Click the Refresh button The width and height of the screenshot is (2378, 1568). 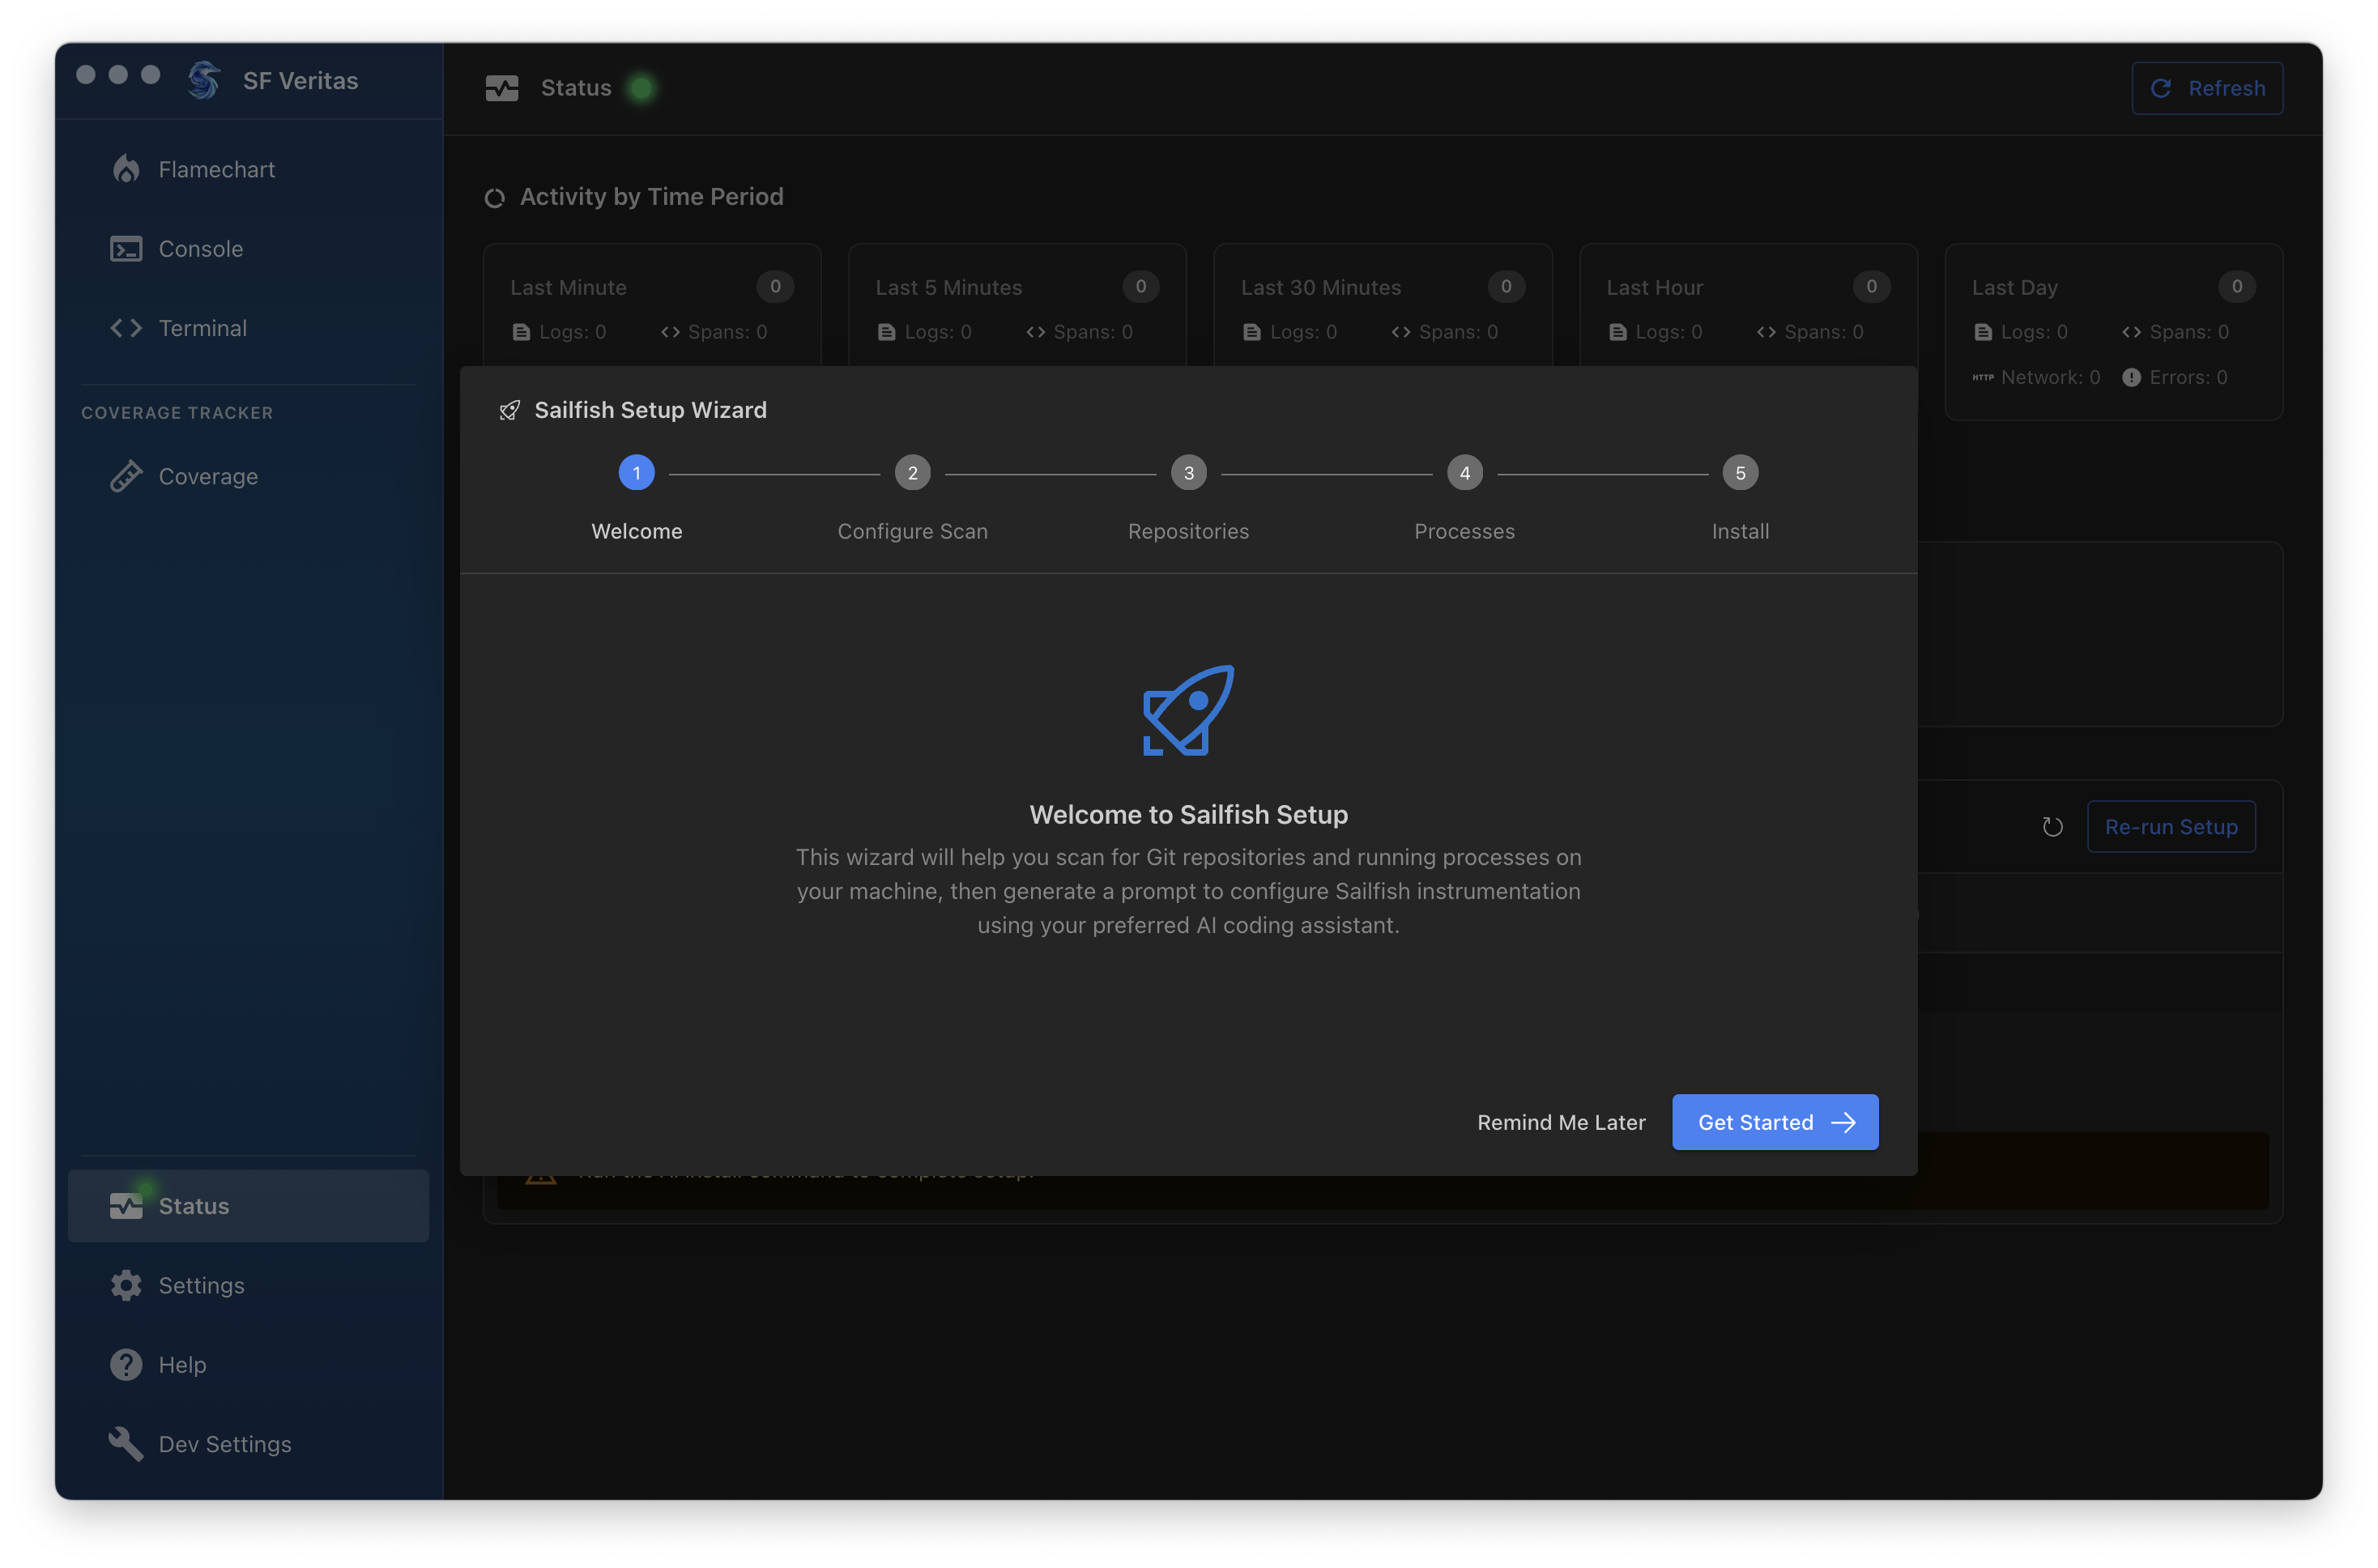click(x=2207, y=88)
